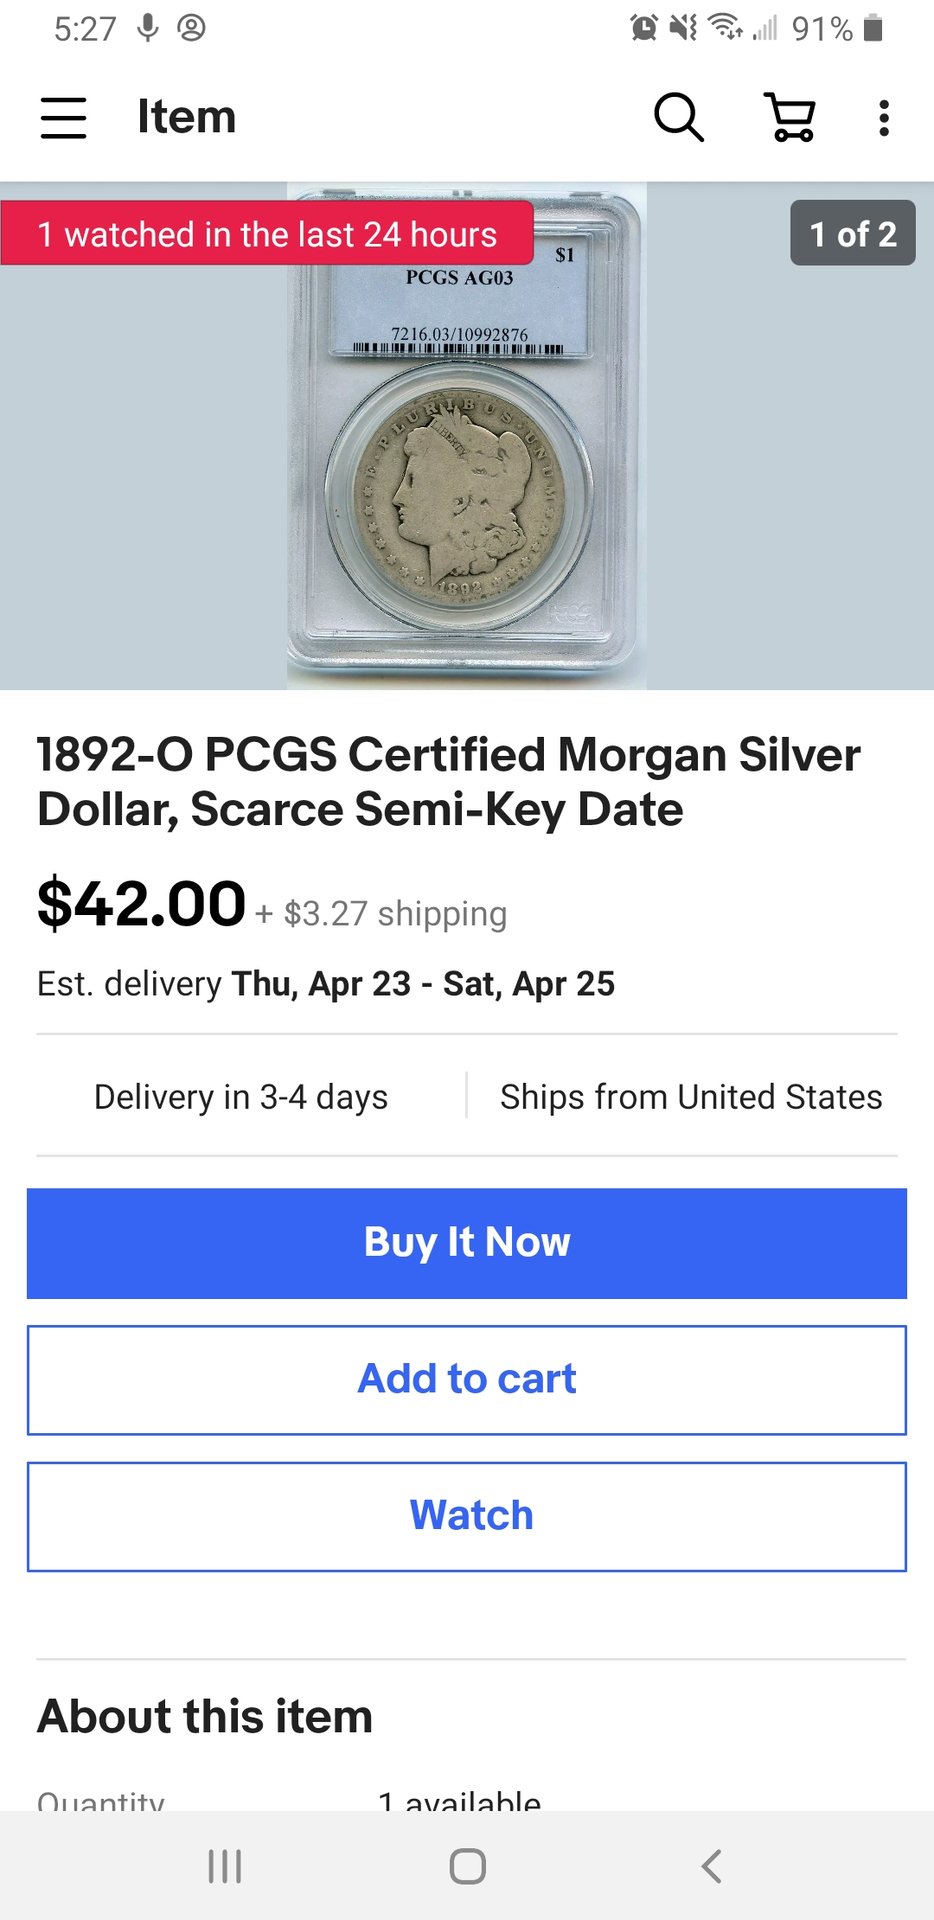Open the hamburger navigation menu
934x1920 pixels.
click(x=63, y=117)
